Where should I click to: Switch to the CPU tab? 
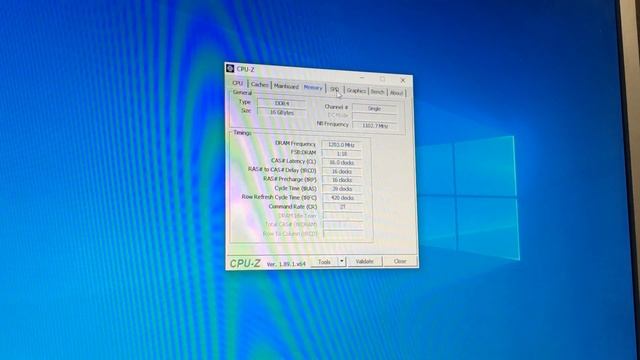pos(238,83)
